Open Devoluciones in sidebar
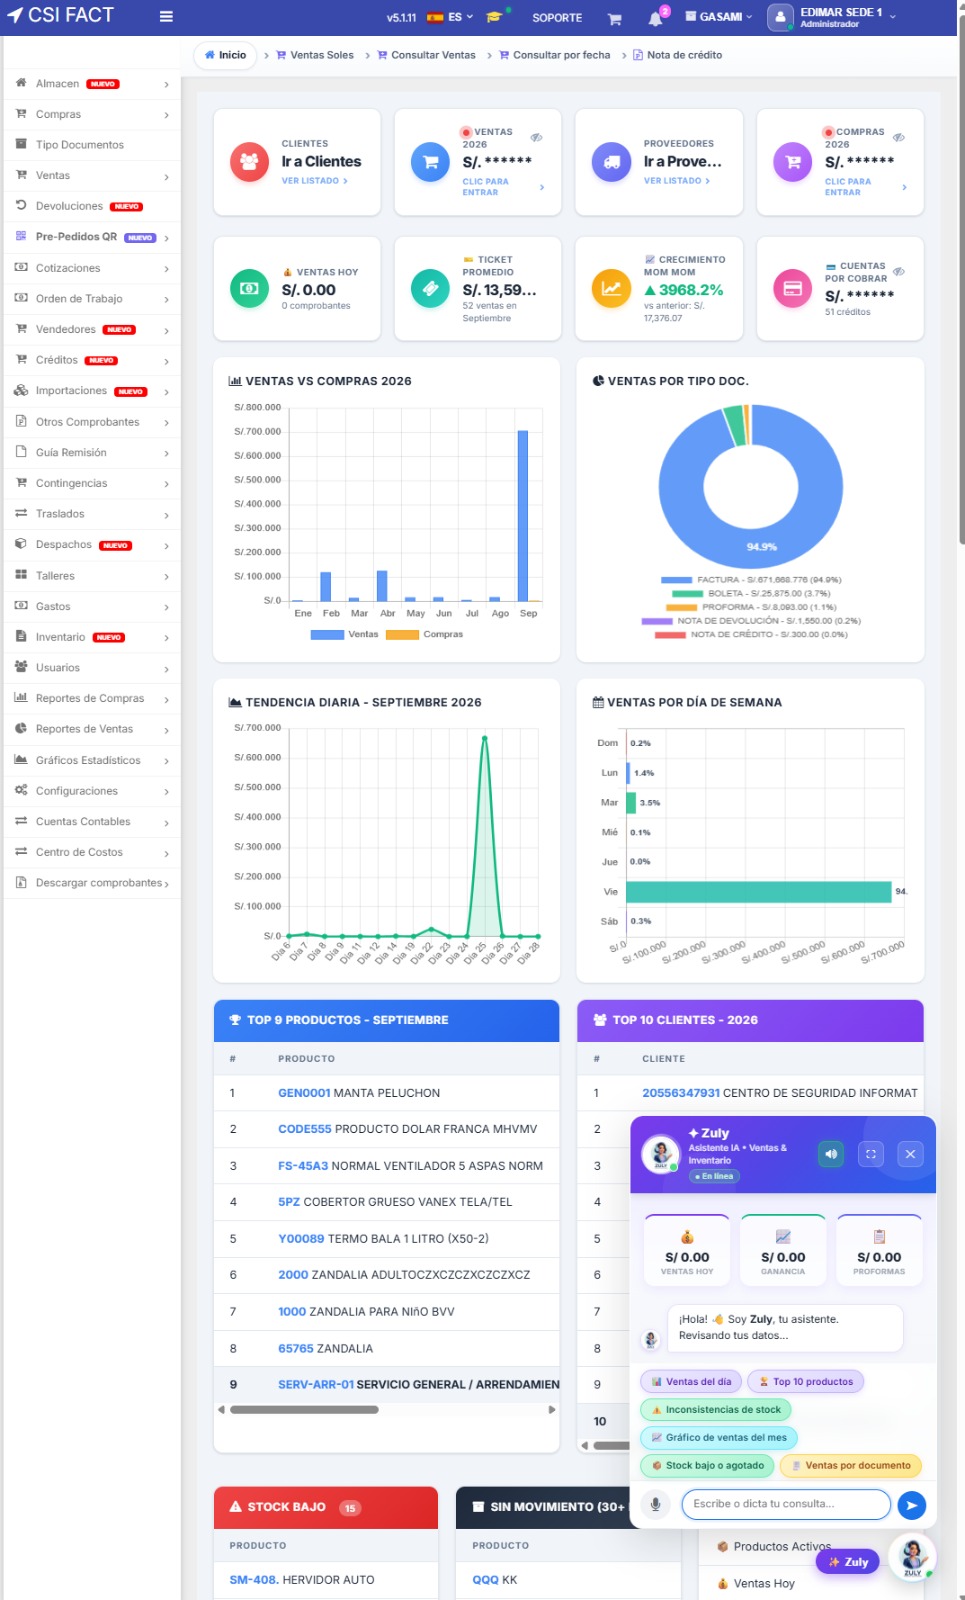 91,206
